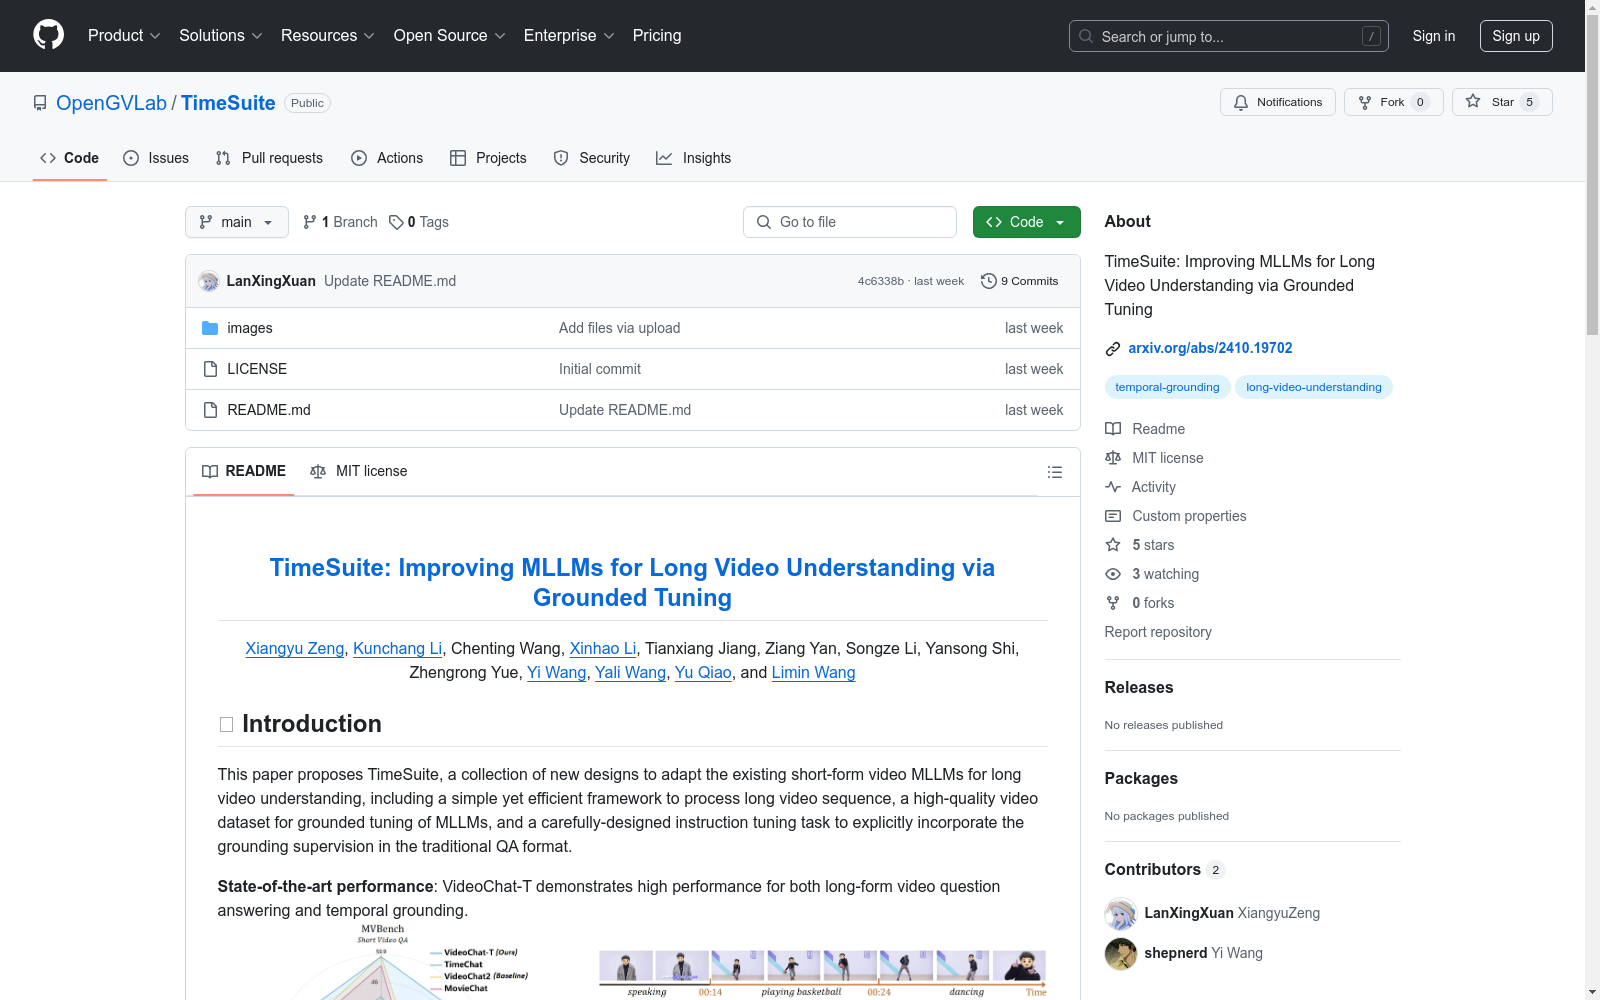Expand the Resources menu
The width and height of the screenshot is (1600, 1000).
click(x=328, y=35)
